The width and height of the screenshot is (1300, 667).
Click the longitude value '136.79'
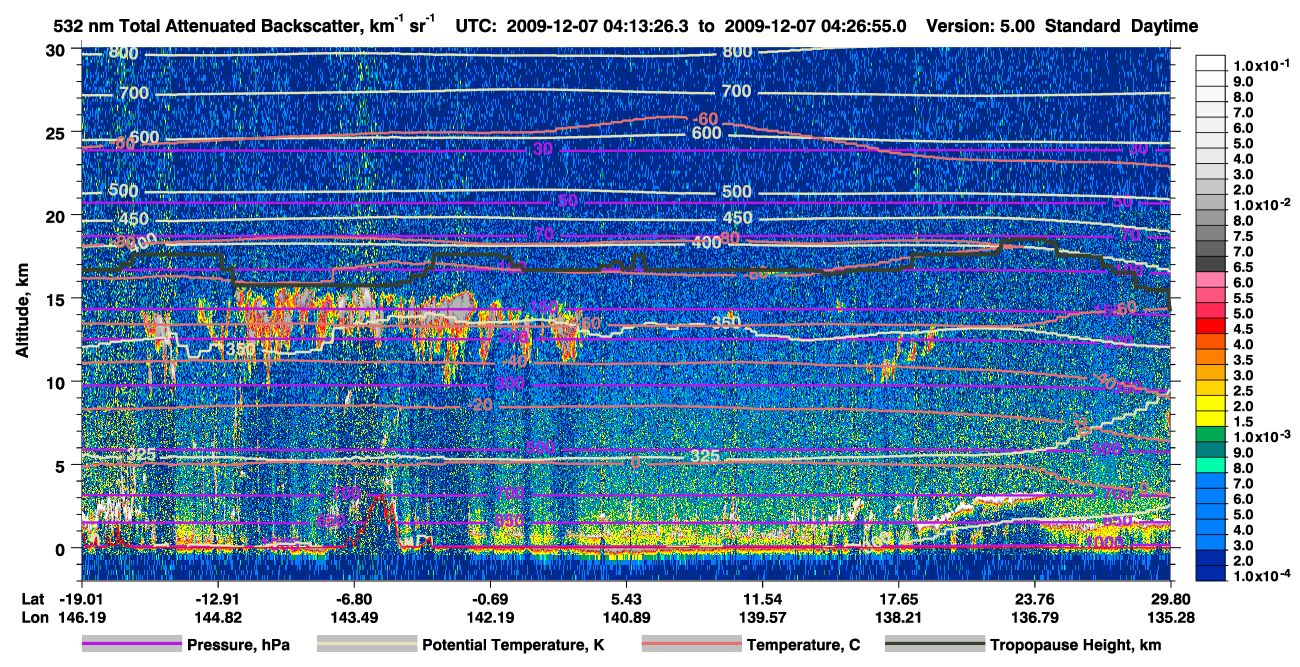click(x=1034, y=618)
